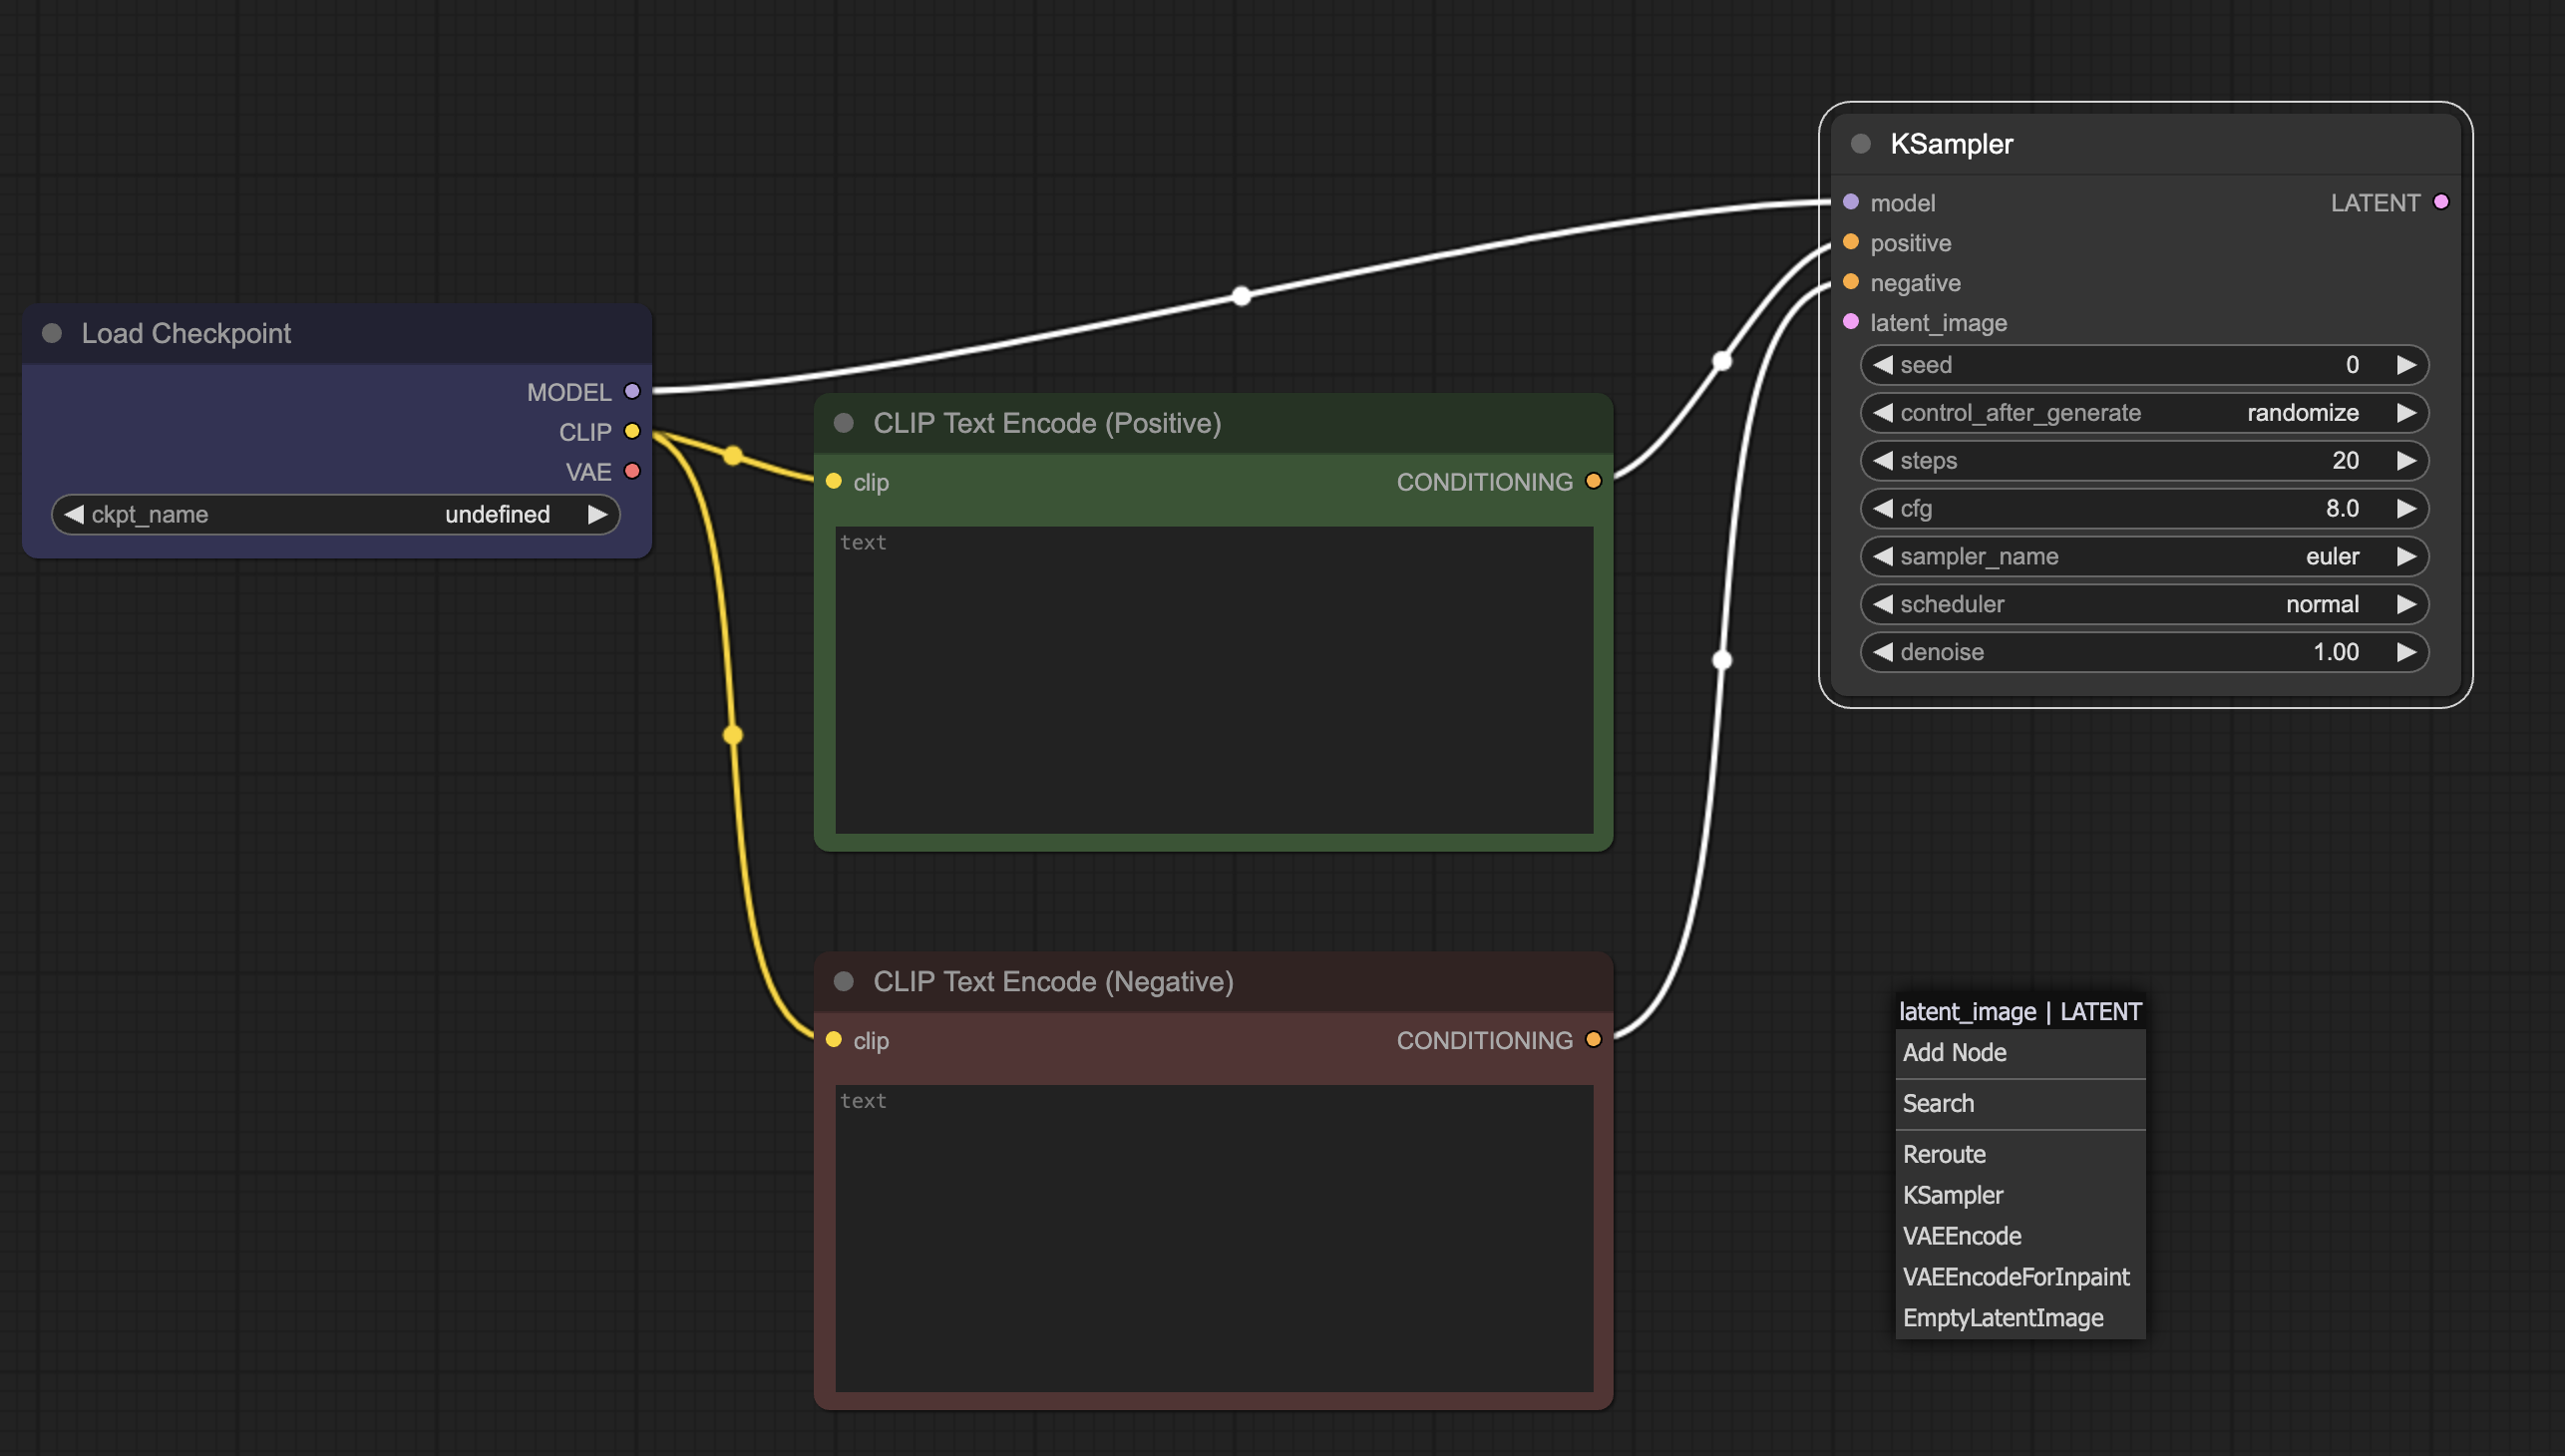Increase steps with the right arrow

2406,460
